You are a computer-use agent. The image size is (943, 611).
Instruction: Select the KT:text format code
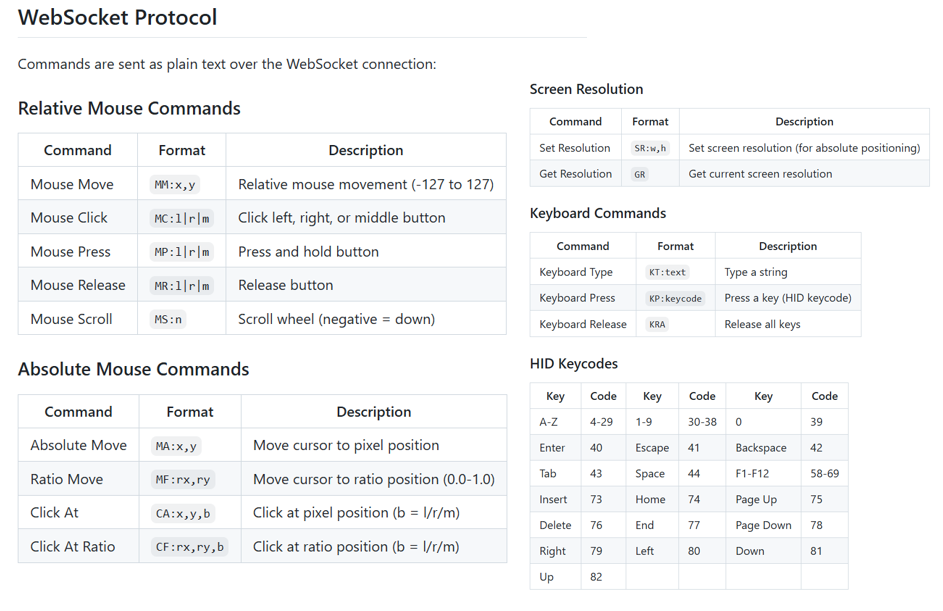(x=667, y=272)
